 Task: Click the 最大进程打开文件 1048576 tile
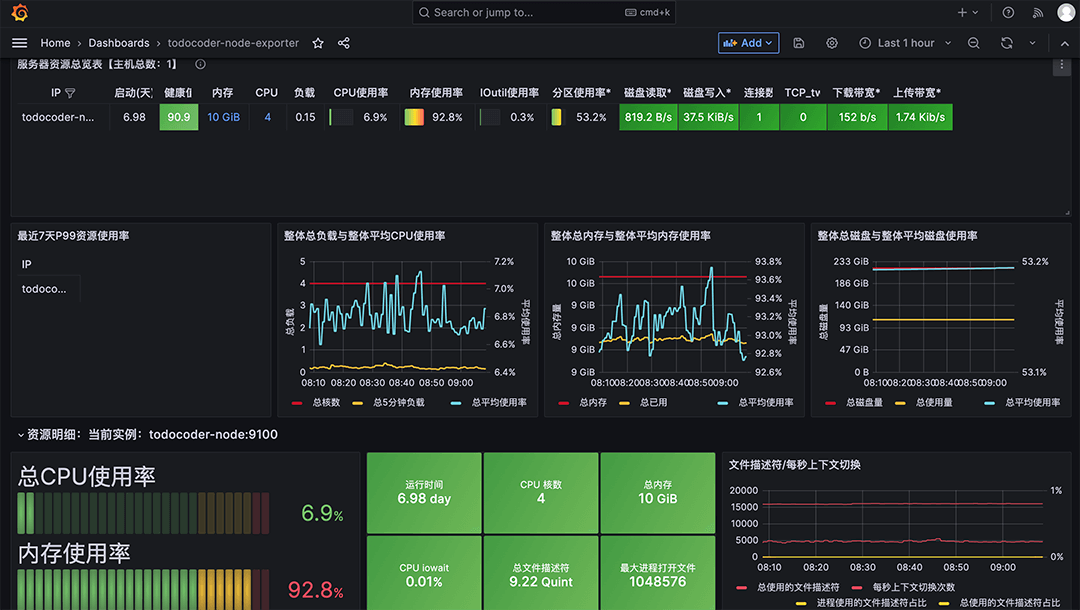[658, 573]
